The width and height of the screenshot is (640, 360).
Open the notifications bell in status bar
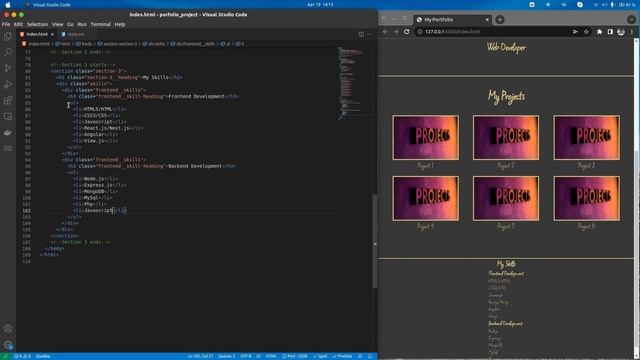(x=370, y=356)
